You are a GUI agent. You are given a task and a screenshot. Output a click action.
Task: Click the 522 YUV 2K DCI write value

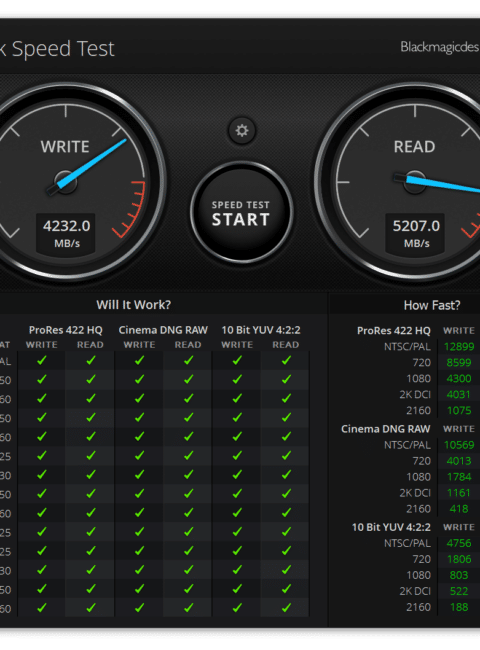tap(459, 591)
